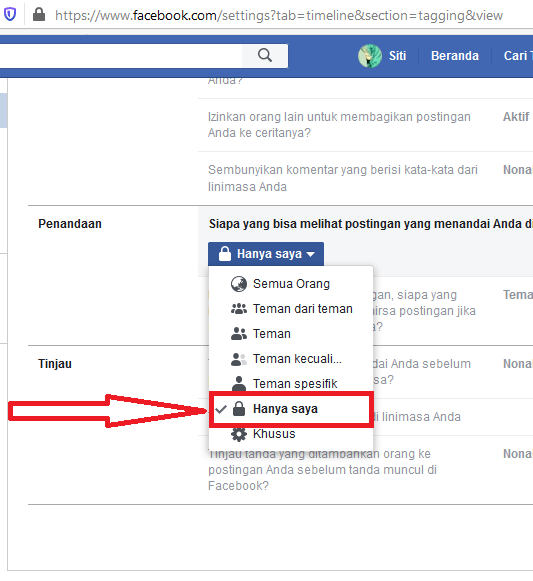Image resolution: width=533 pixels, height=581 pixels.
Task: Select the Khusus custom option
Action: click(x=291, y=434)
